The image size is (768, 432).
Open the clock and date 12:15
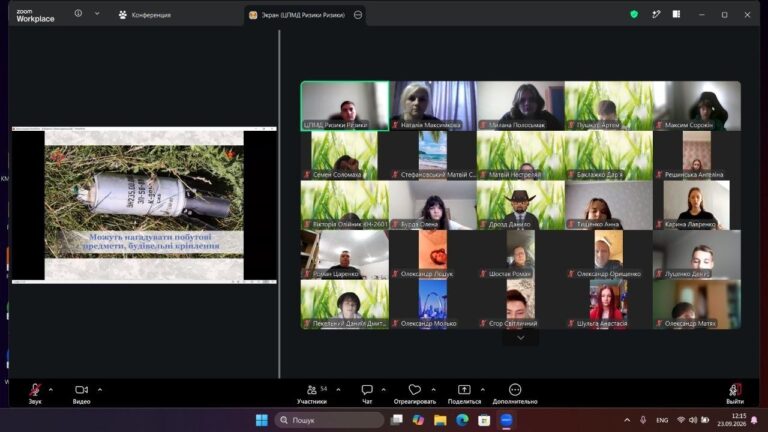click(x=732, y=420)
